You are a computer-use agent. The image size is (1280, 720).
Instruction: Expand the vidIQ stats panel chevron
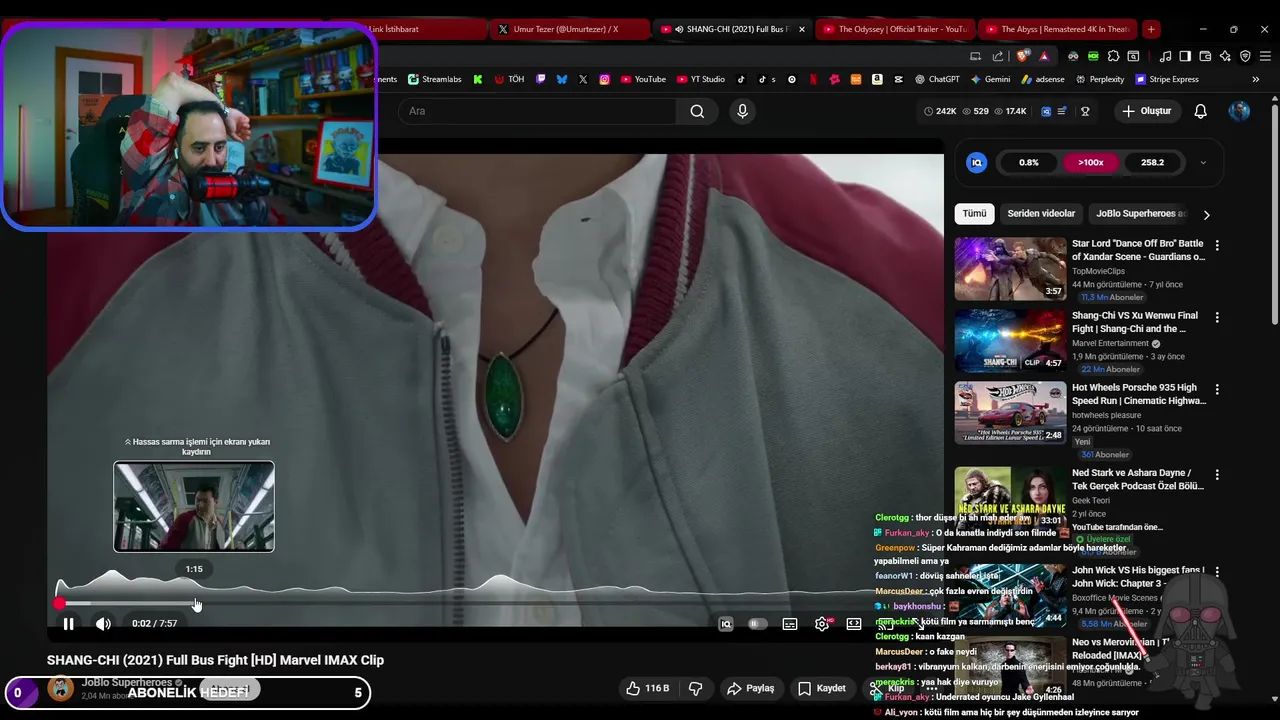click(1202, 162)
